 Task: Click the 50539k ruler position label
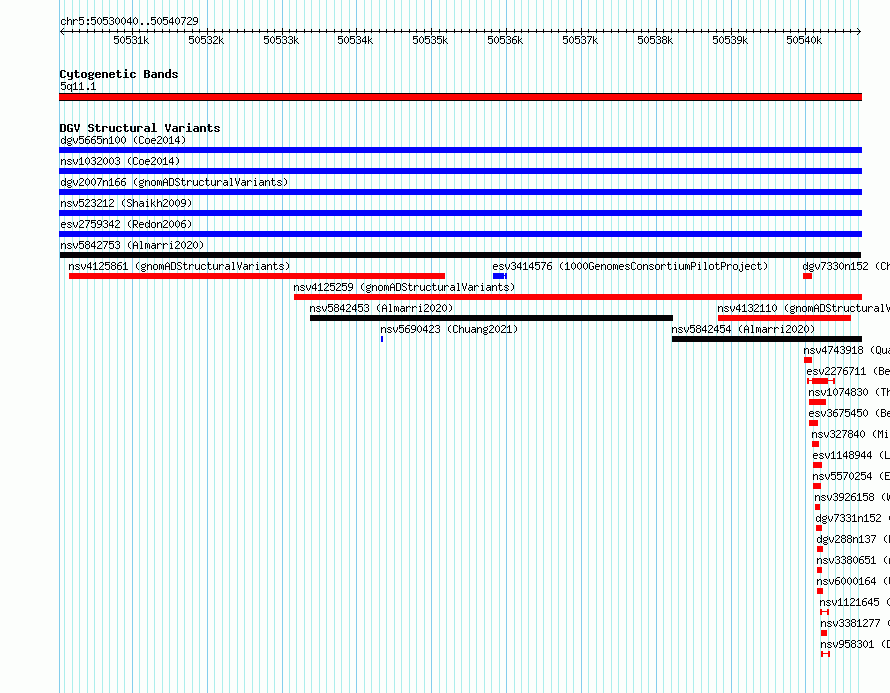coord(730,40)
